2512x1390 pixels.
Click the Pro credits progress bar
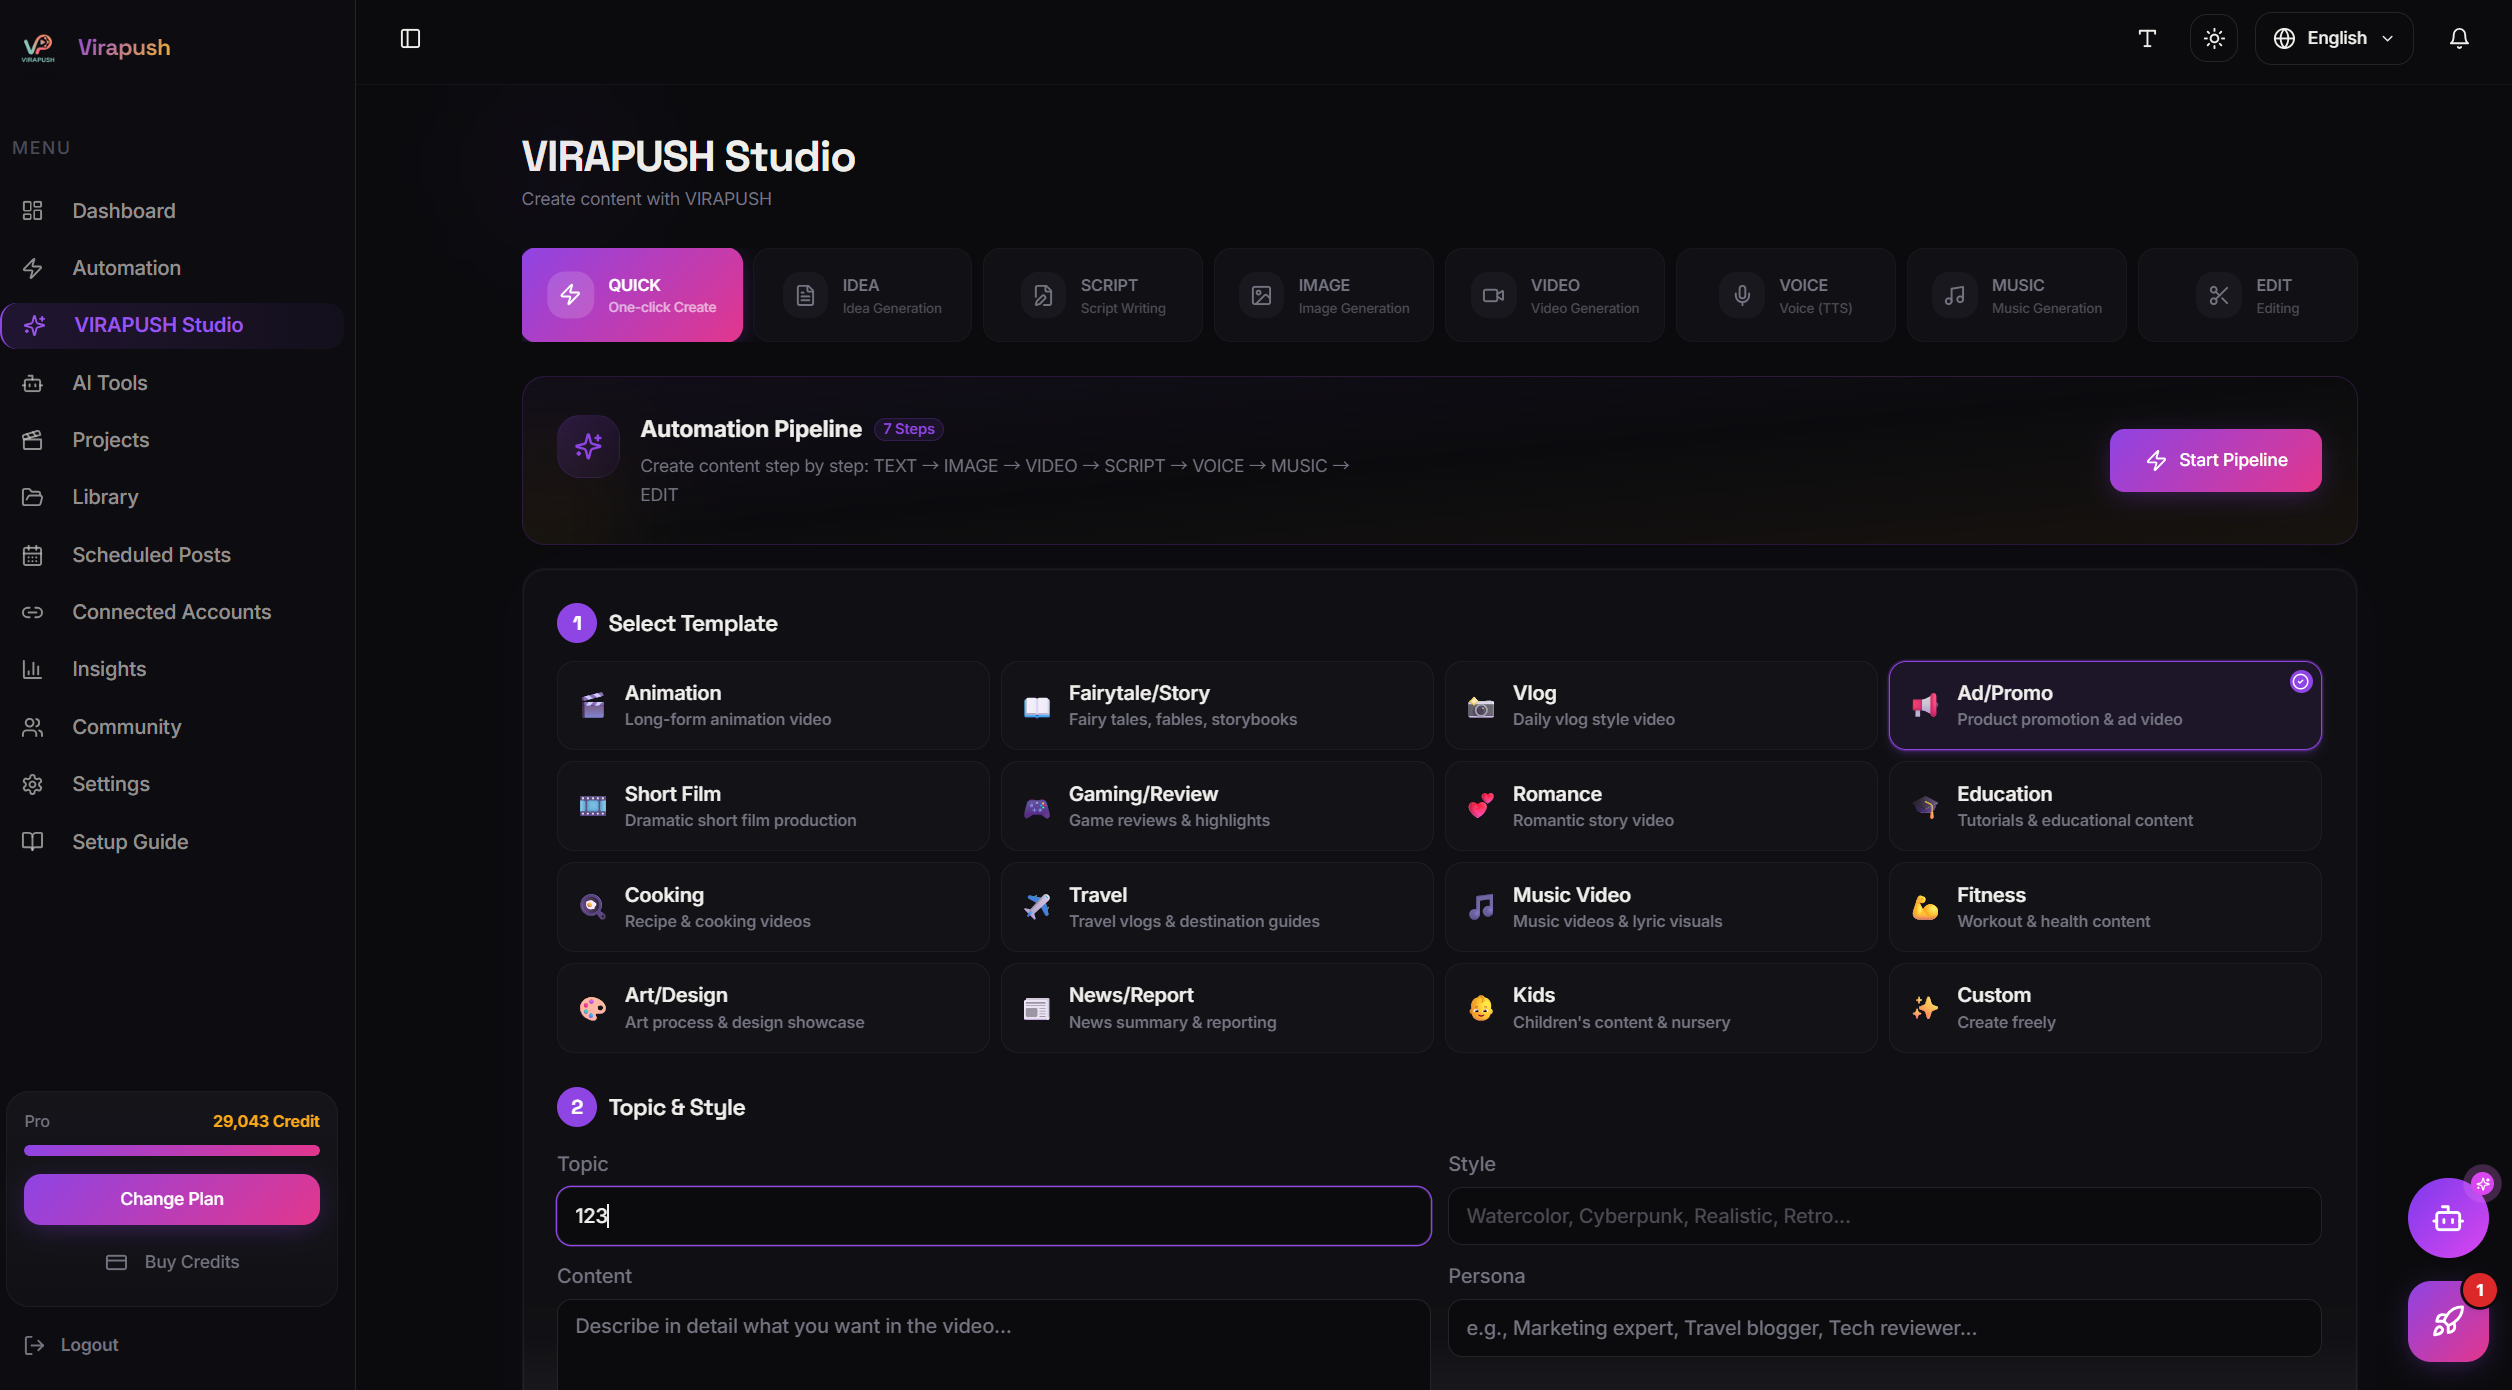click(x=171, y=1150)
